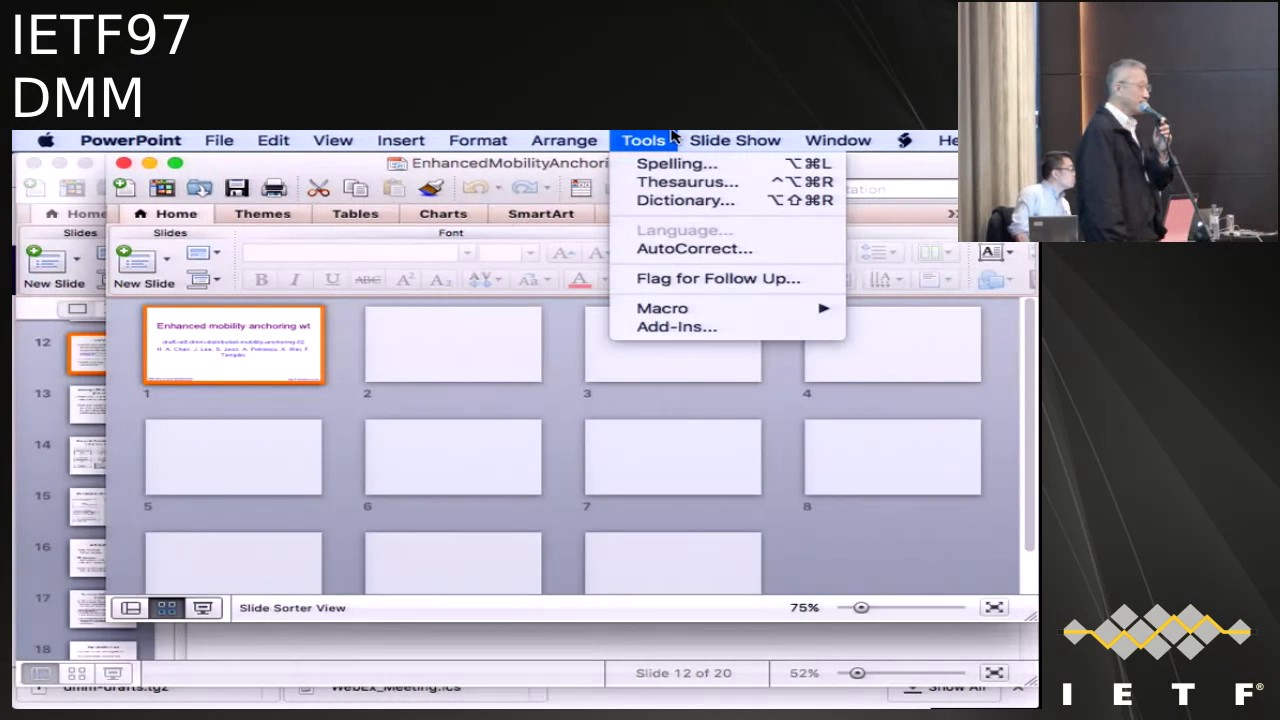The height and width of the screenshot is (720, 1280).
Task: Click New Slide icon in front window
Action: 136,260
